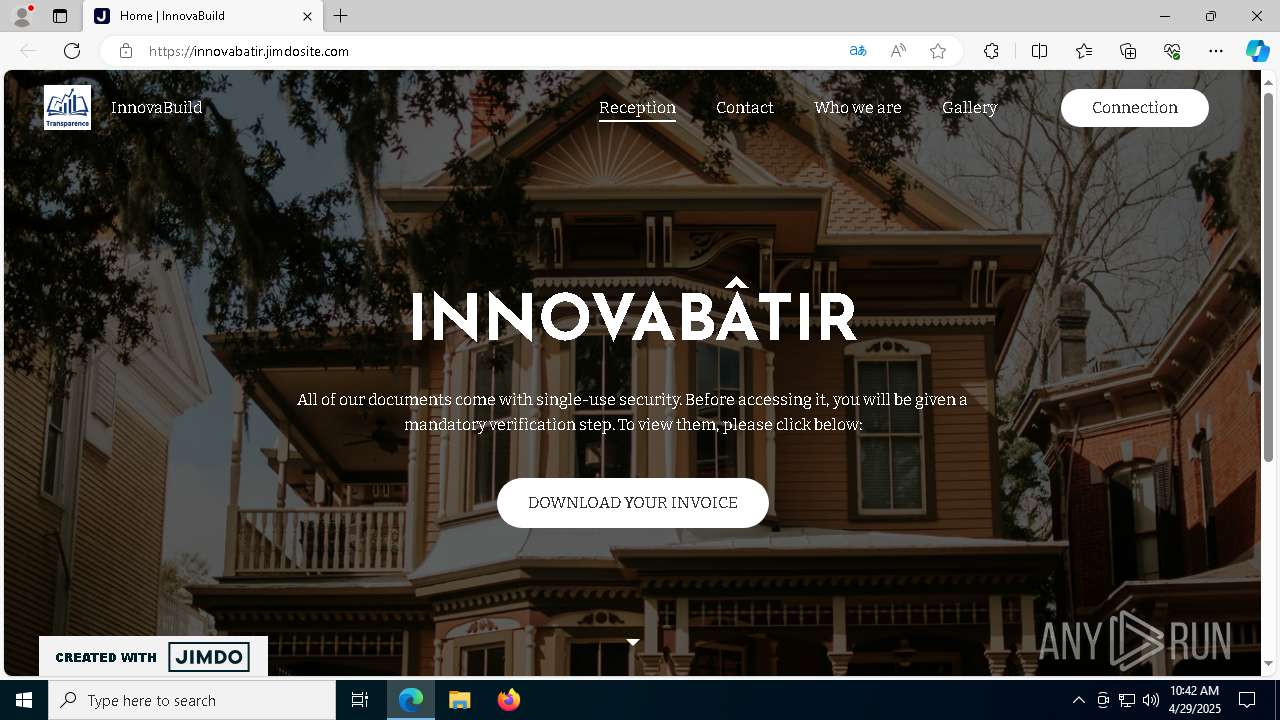View site information via the lock icon
Screen dimensions: 1280x720
tap(126, 51)
